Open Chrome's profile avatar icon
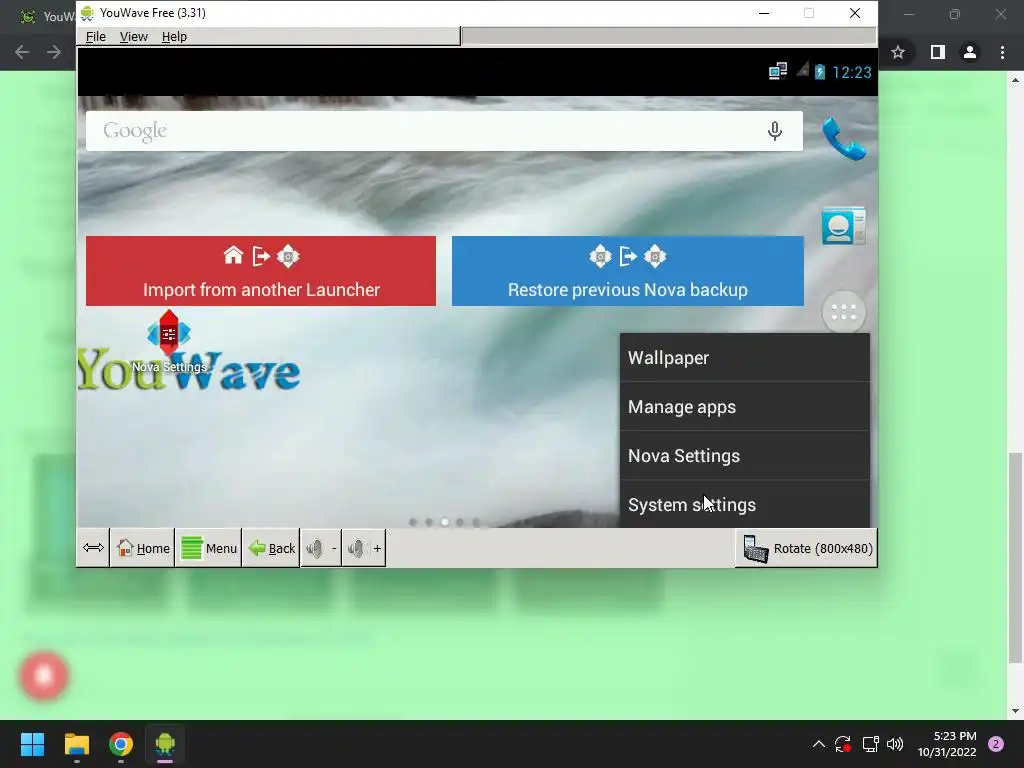 (x=970, y=52)
